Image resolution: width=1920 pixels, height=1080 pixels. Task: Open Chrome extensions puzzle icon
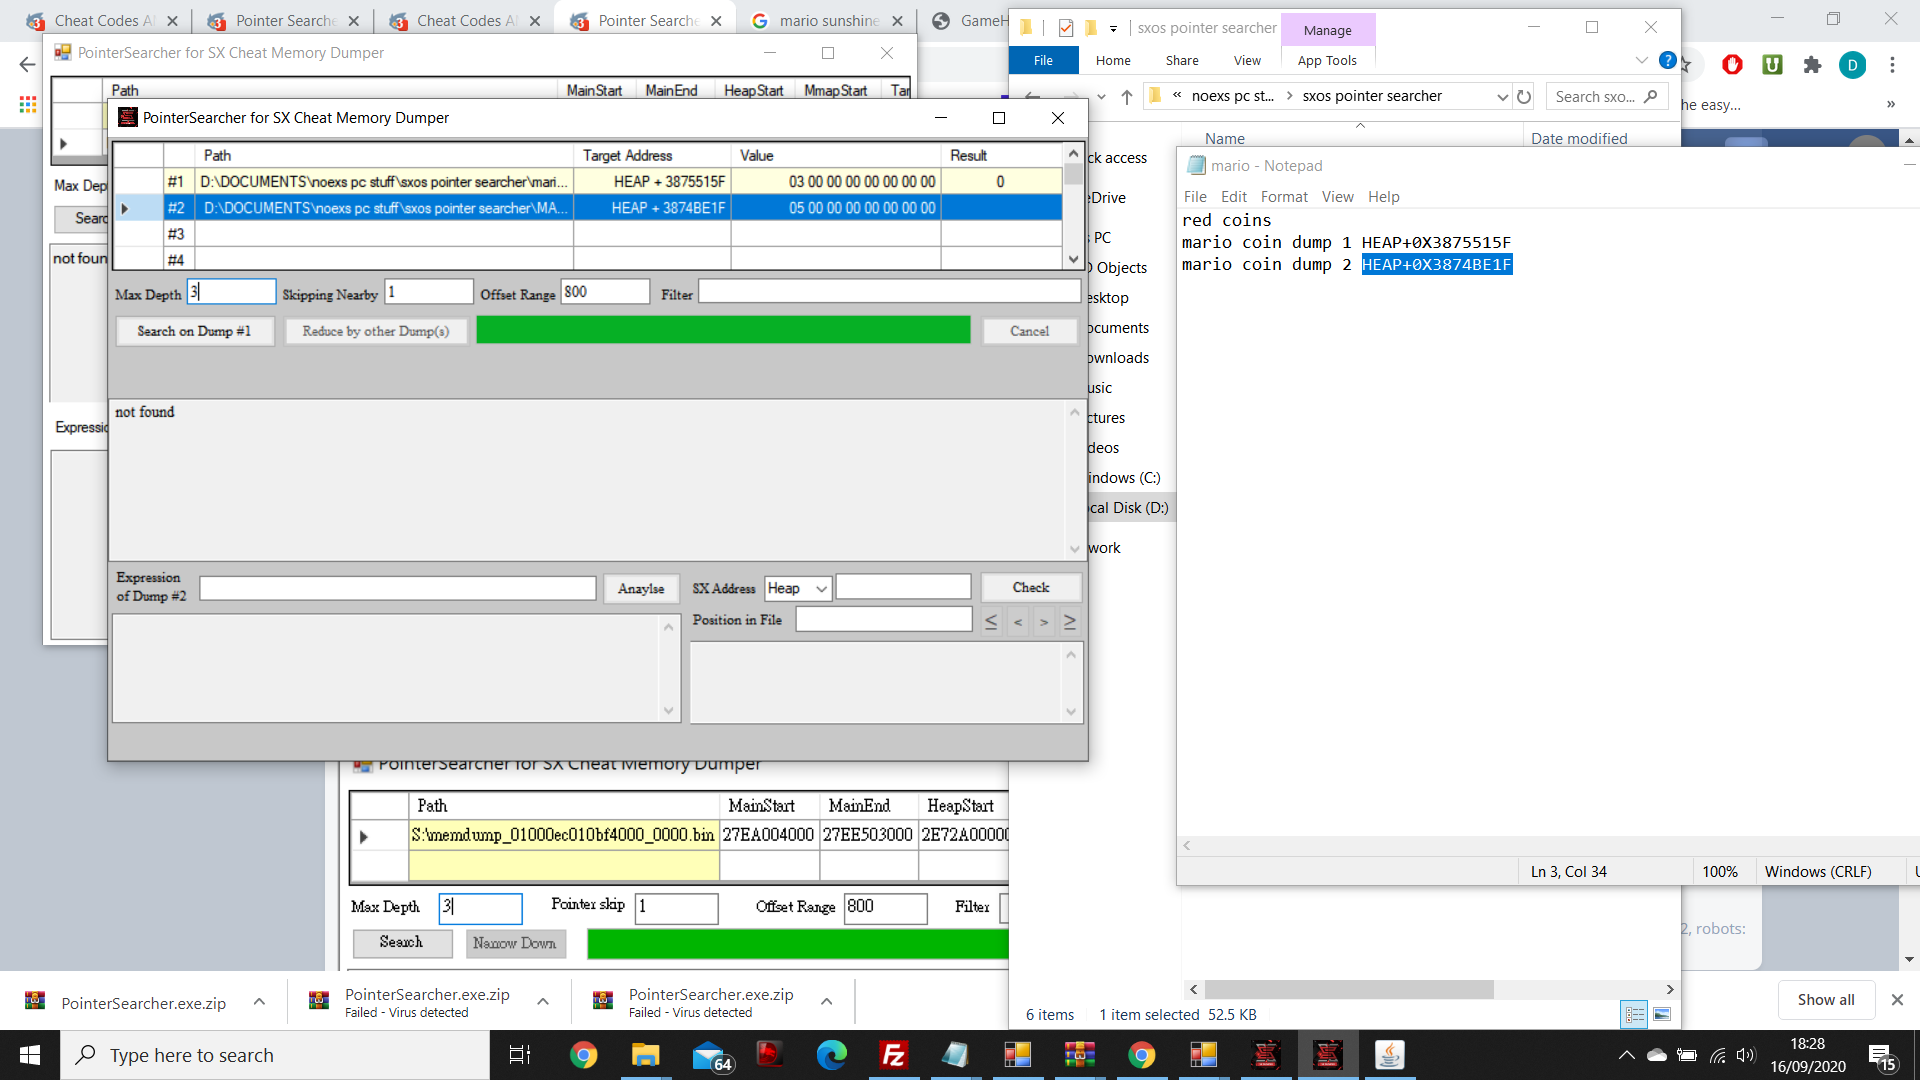(x=1812, y=65)
